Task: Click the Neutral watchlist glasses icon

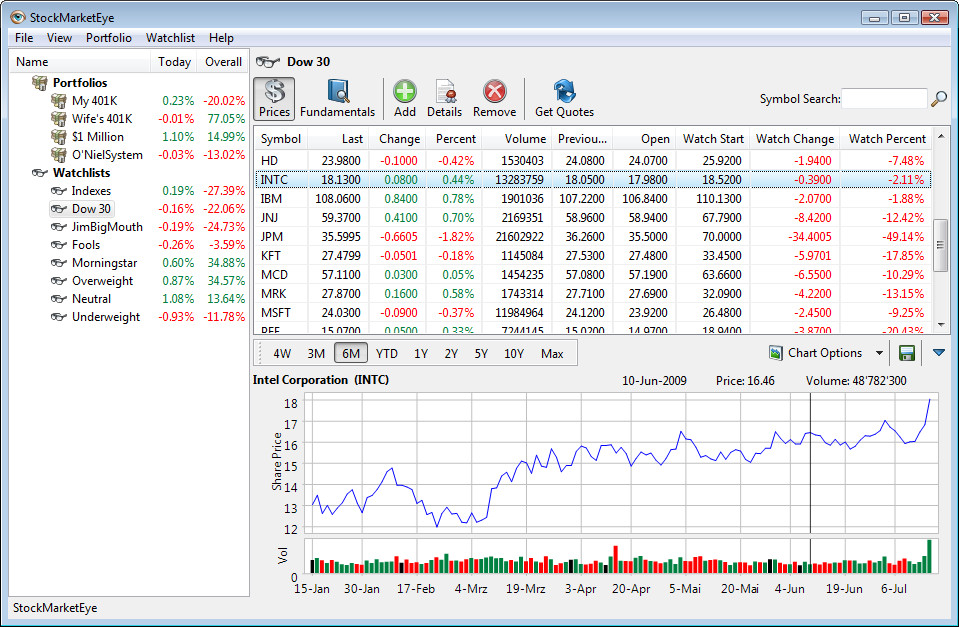Action: coord(59,299)
